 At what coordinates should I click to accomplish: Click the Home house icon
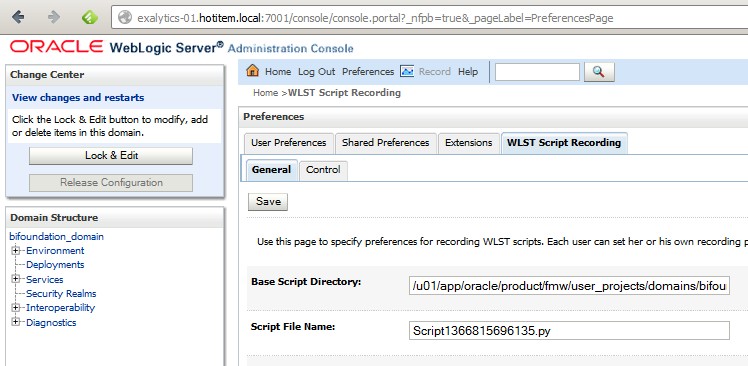252,71
